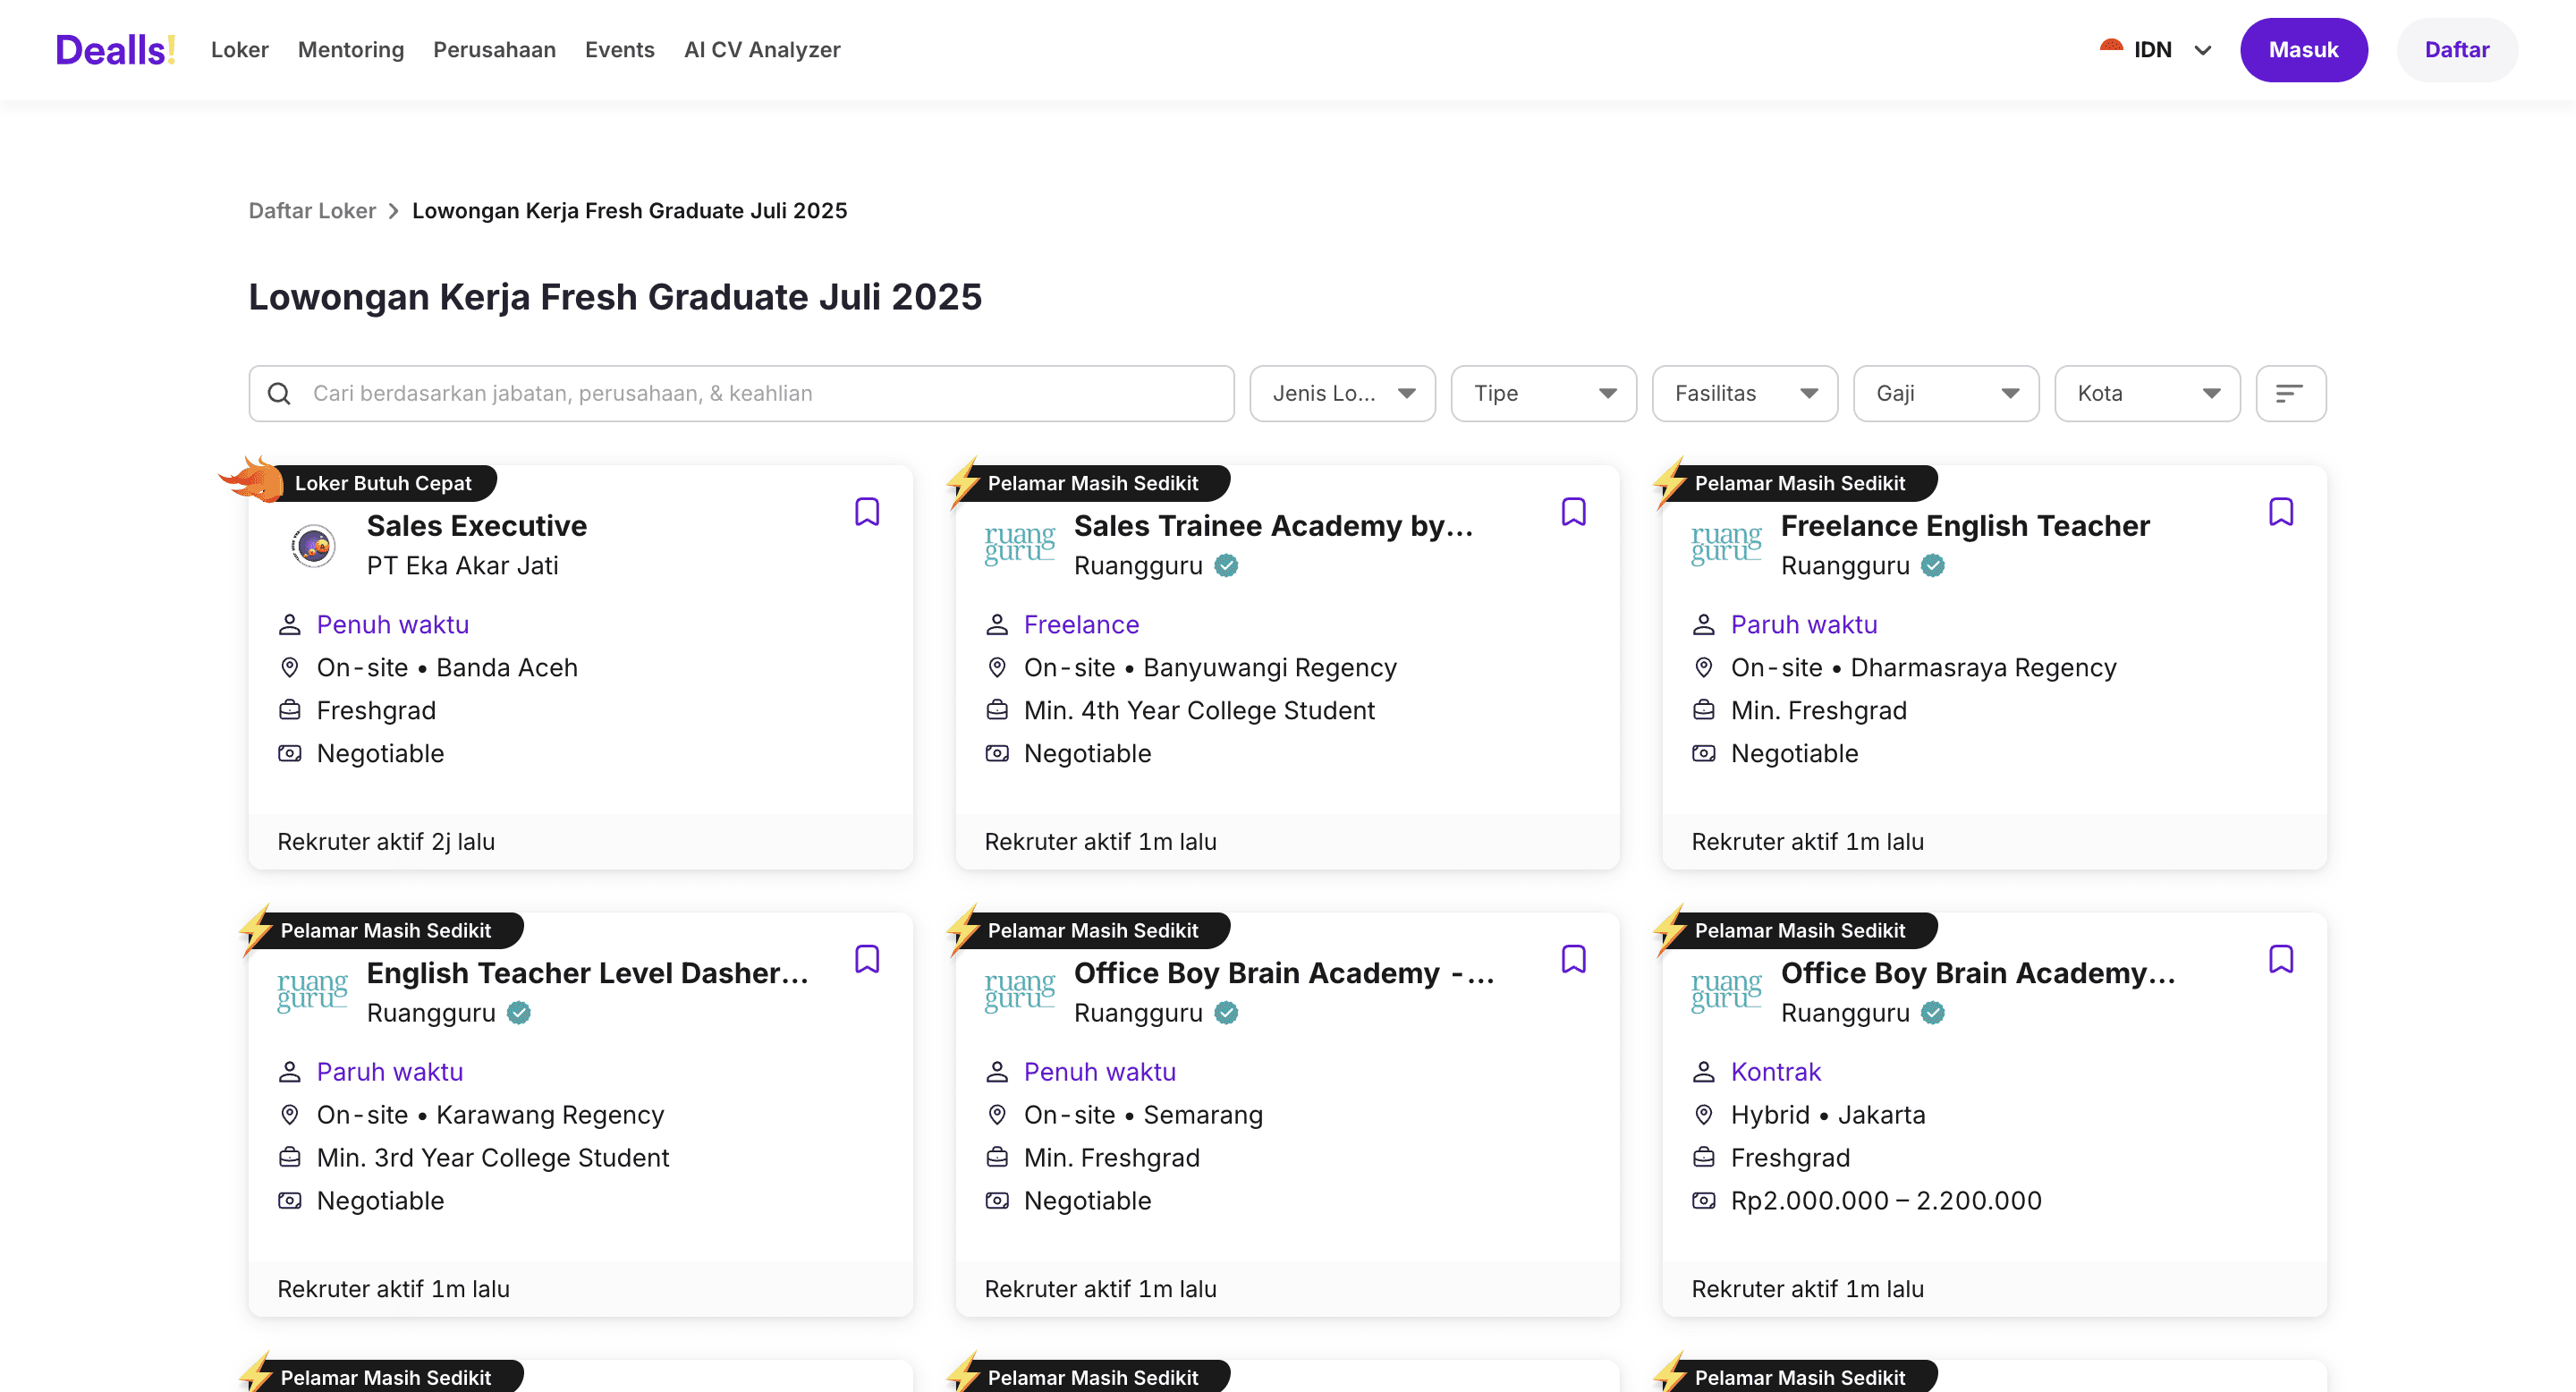Screen dimensions: 2576x1392
Task: Click Ruangguru logo on English Teacher Level Dasher card
Action: click(x=312, y=992)
